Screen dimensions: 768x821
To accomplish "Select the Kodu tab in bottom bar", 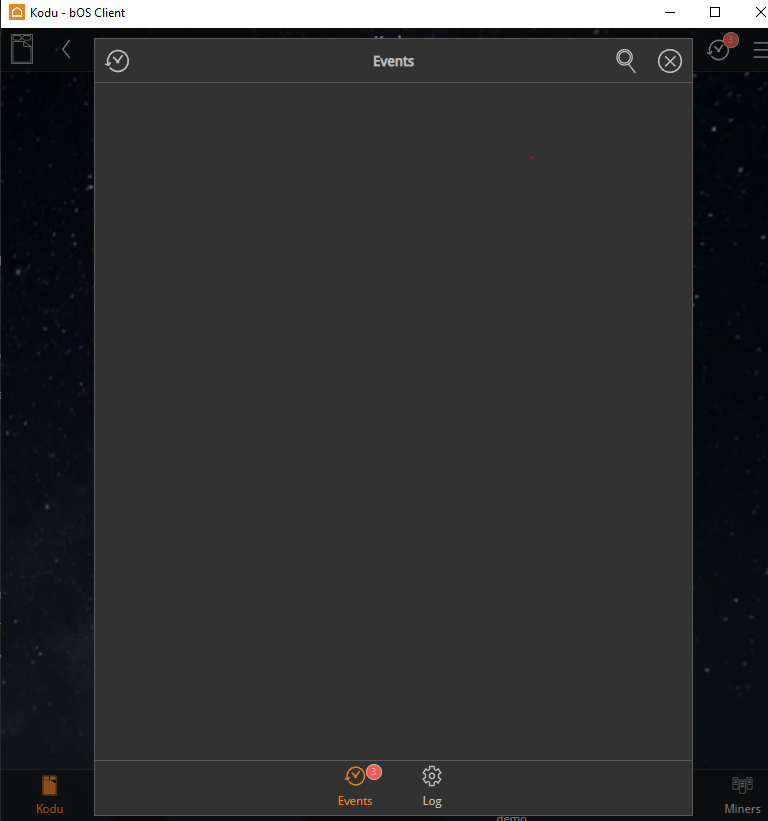I will click(x=49, y=795).
